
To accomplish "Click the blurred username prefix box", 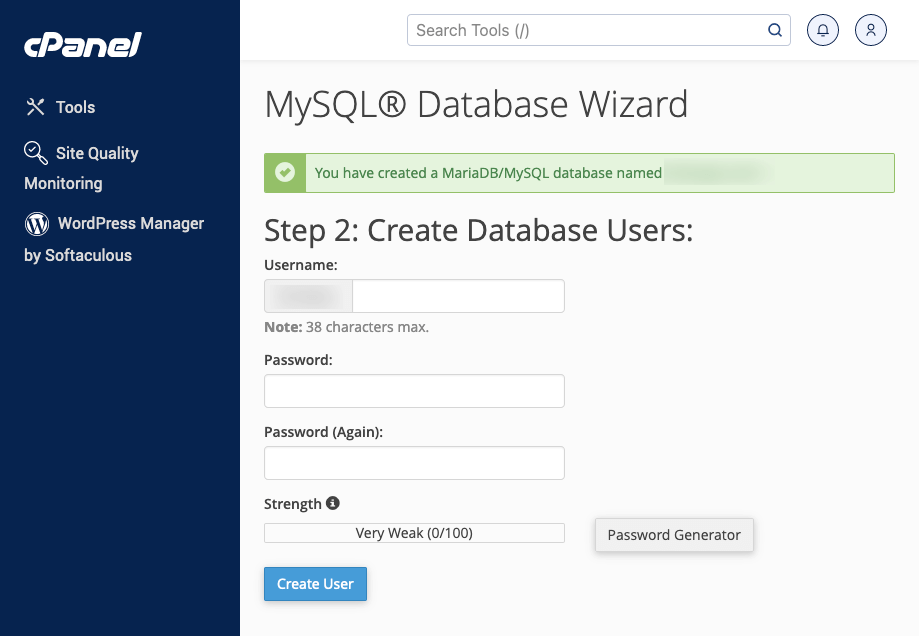I will [x=308, y=296].
